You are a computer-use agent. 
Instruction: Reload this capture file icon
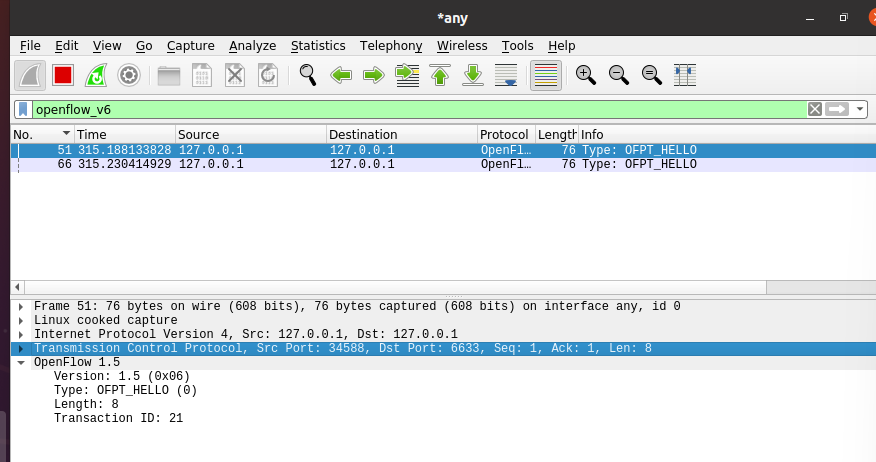[x=268, y=75]
